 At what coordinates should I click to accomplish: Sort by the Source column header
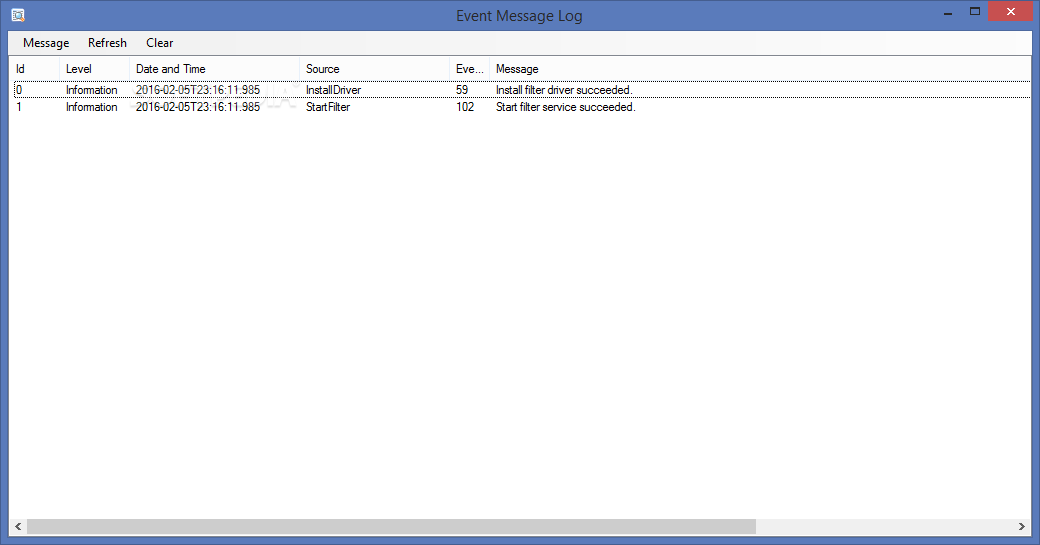374,69
